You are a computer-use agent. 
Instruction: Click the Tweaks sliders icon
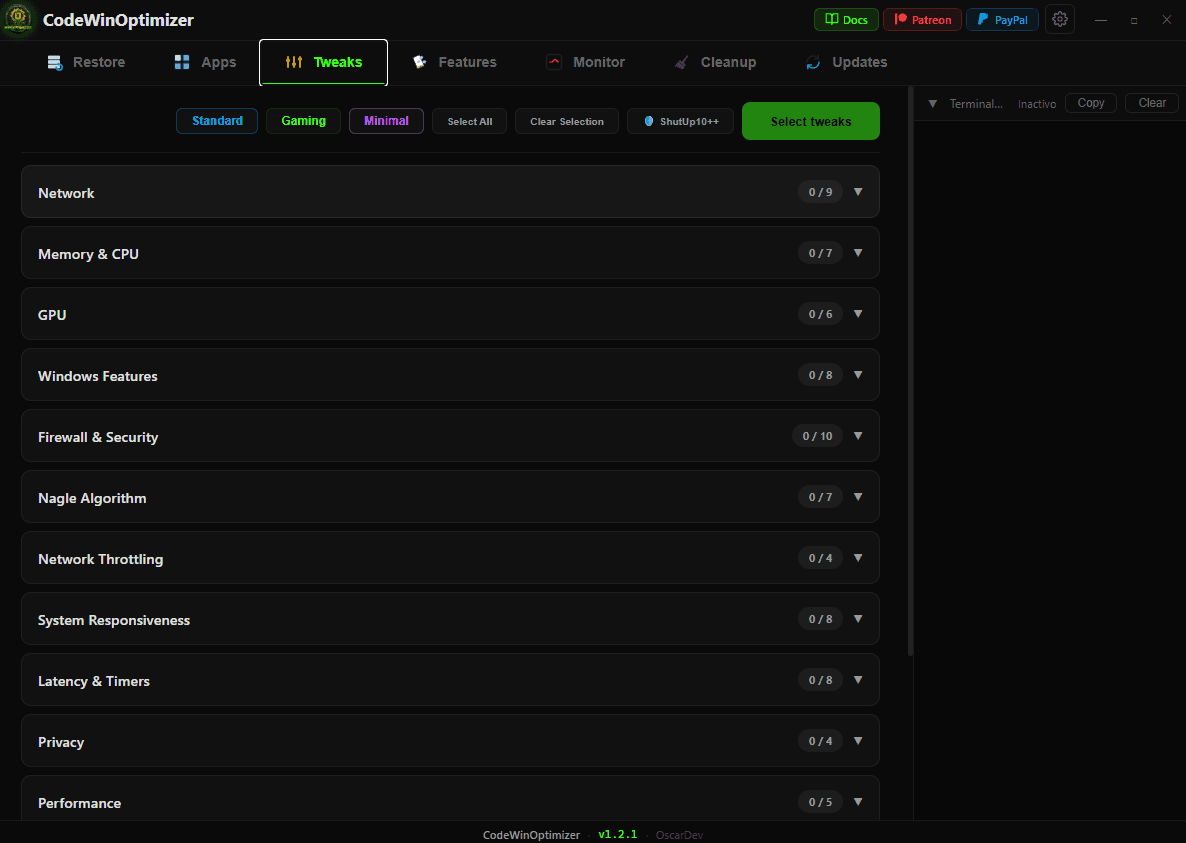294,62
